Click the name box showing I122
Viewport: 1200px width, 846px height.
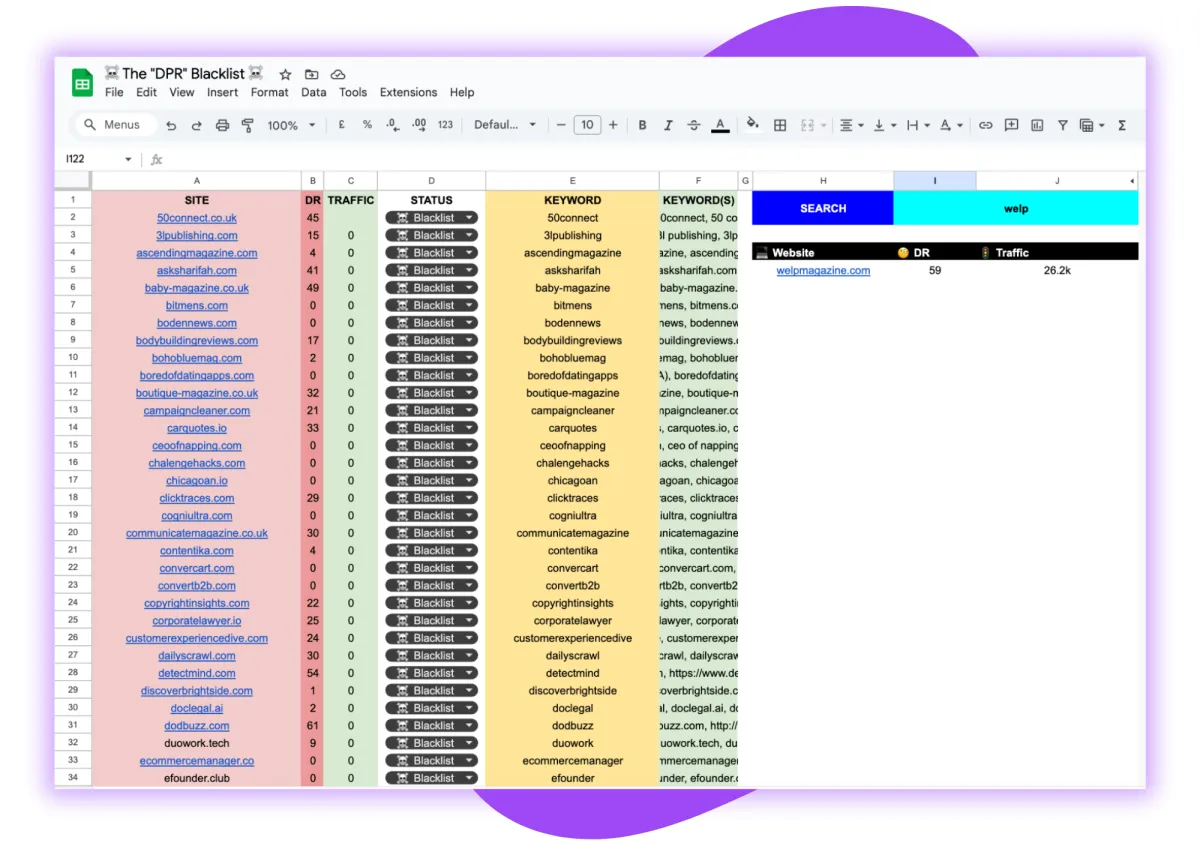coord(99,159)
